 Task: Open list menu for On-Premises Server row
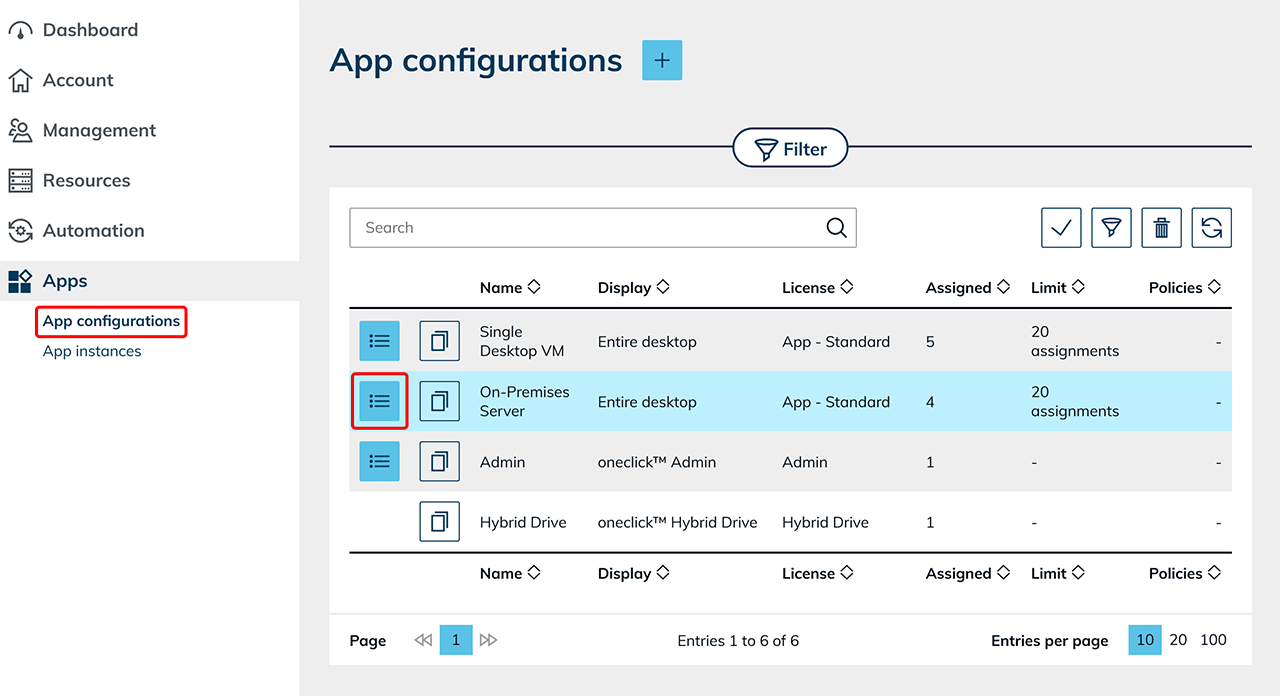point(379,401)
